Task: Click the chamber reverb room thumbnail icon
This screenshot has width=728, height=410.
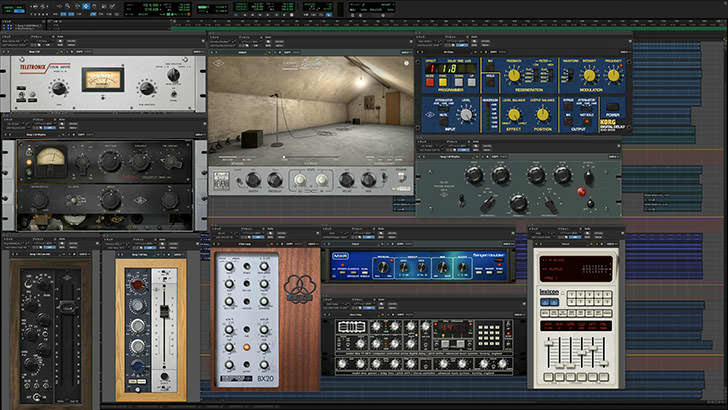Action: click(x=221, y=180)
